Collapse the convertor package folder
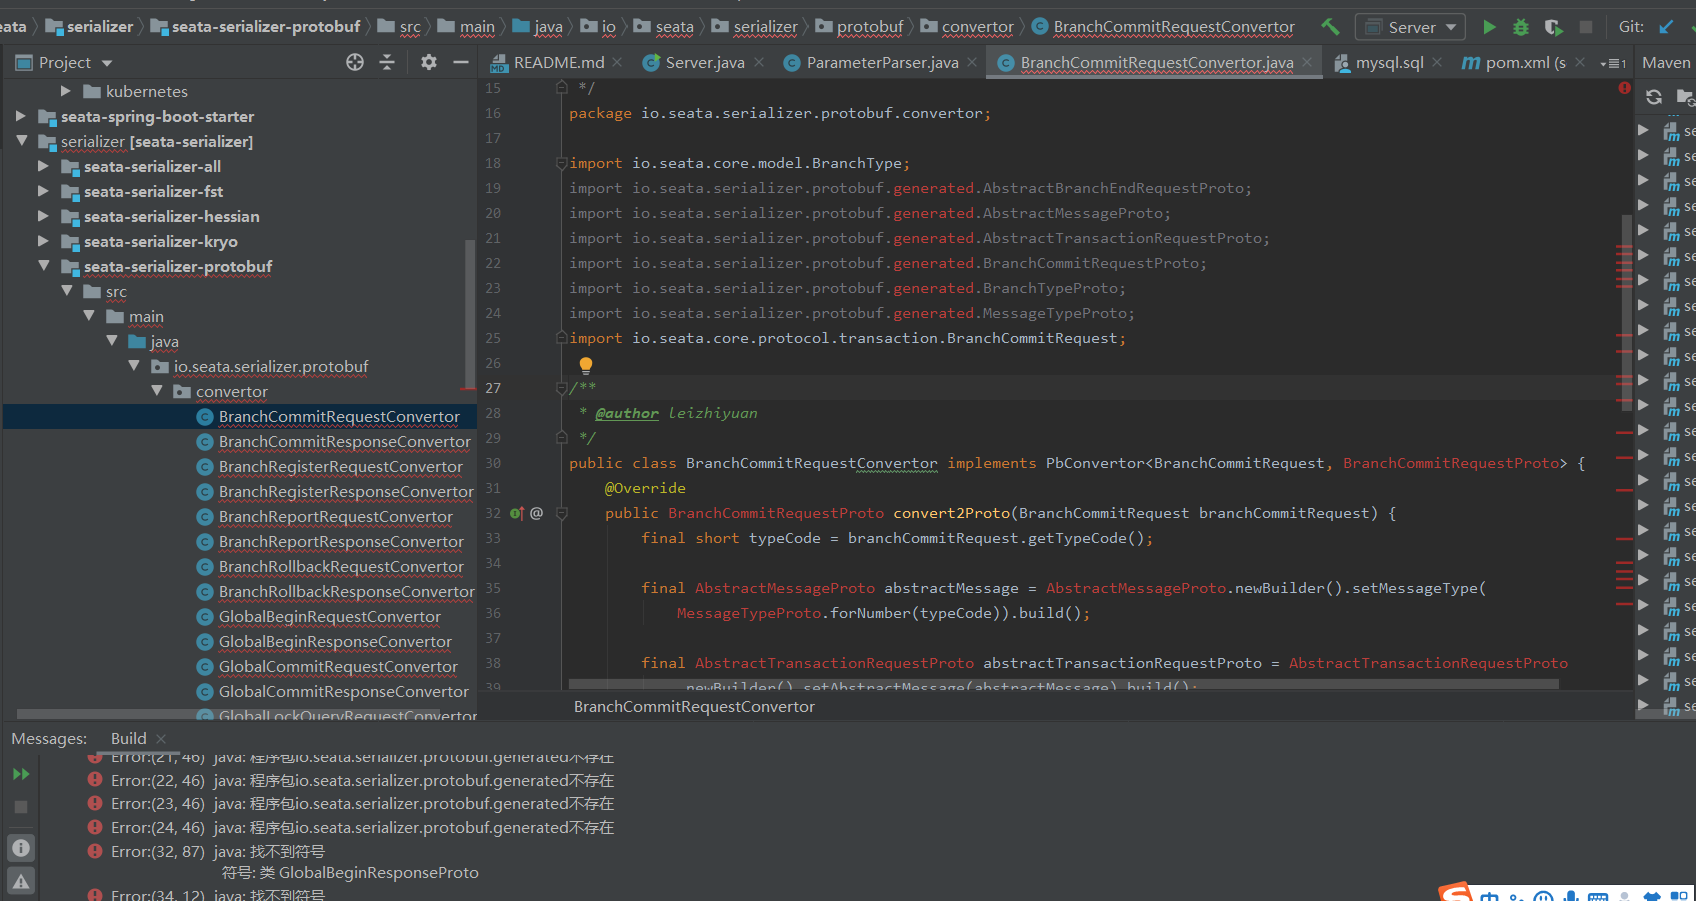Screen dimensions: 1696x901 point(157,391)
